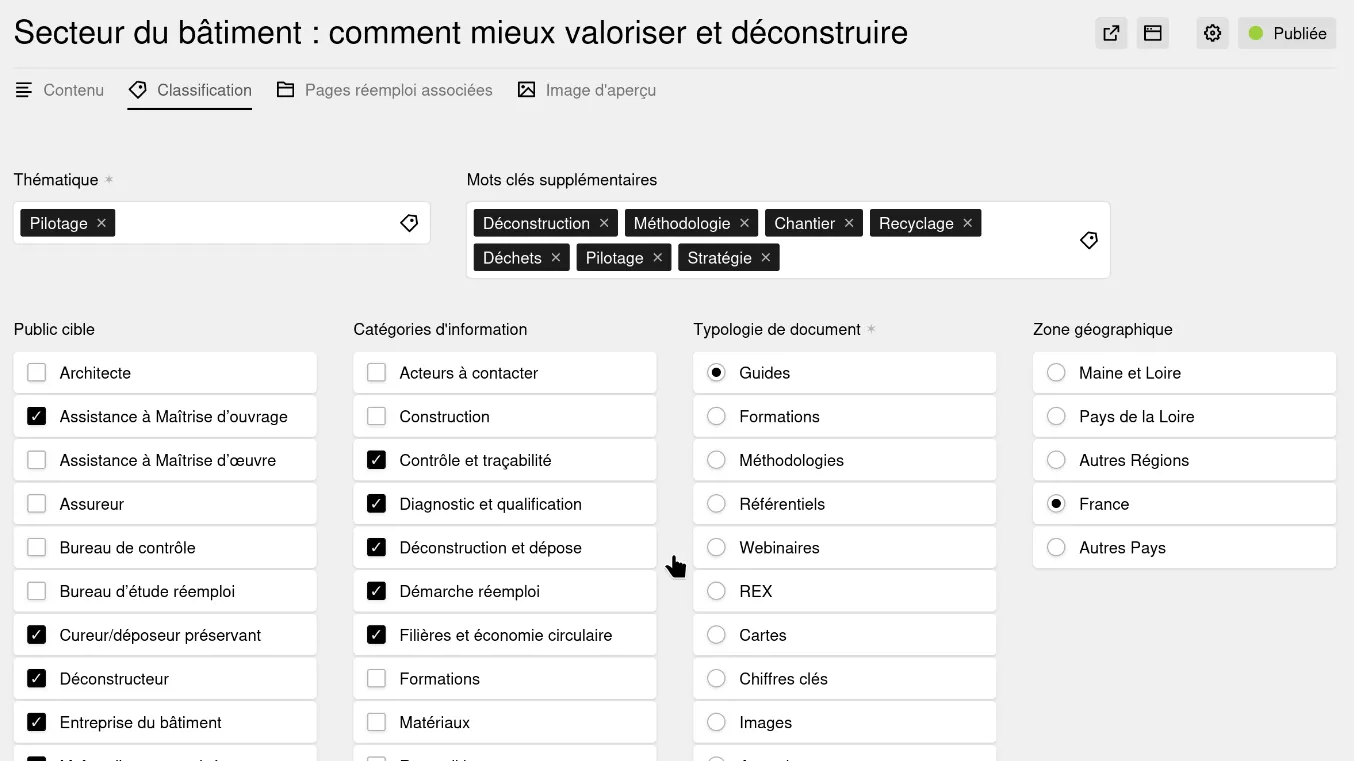Click the folder icon on Pages réemploi associées
1354x761 pixels.
click(284, 89)
